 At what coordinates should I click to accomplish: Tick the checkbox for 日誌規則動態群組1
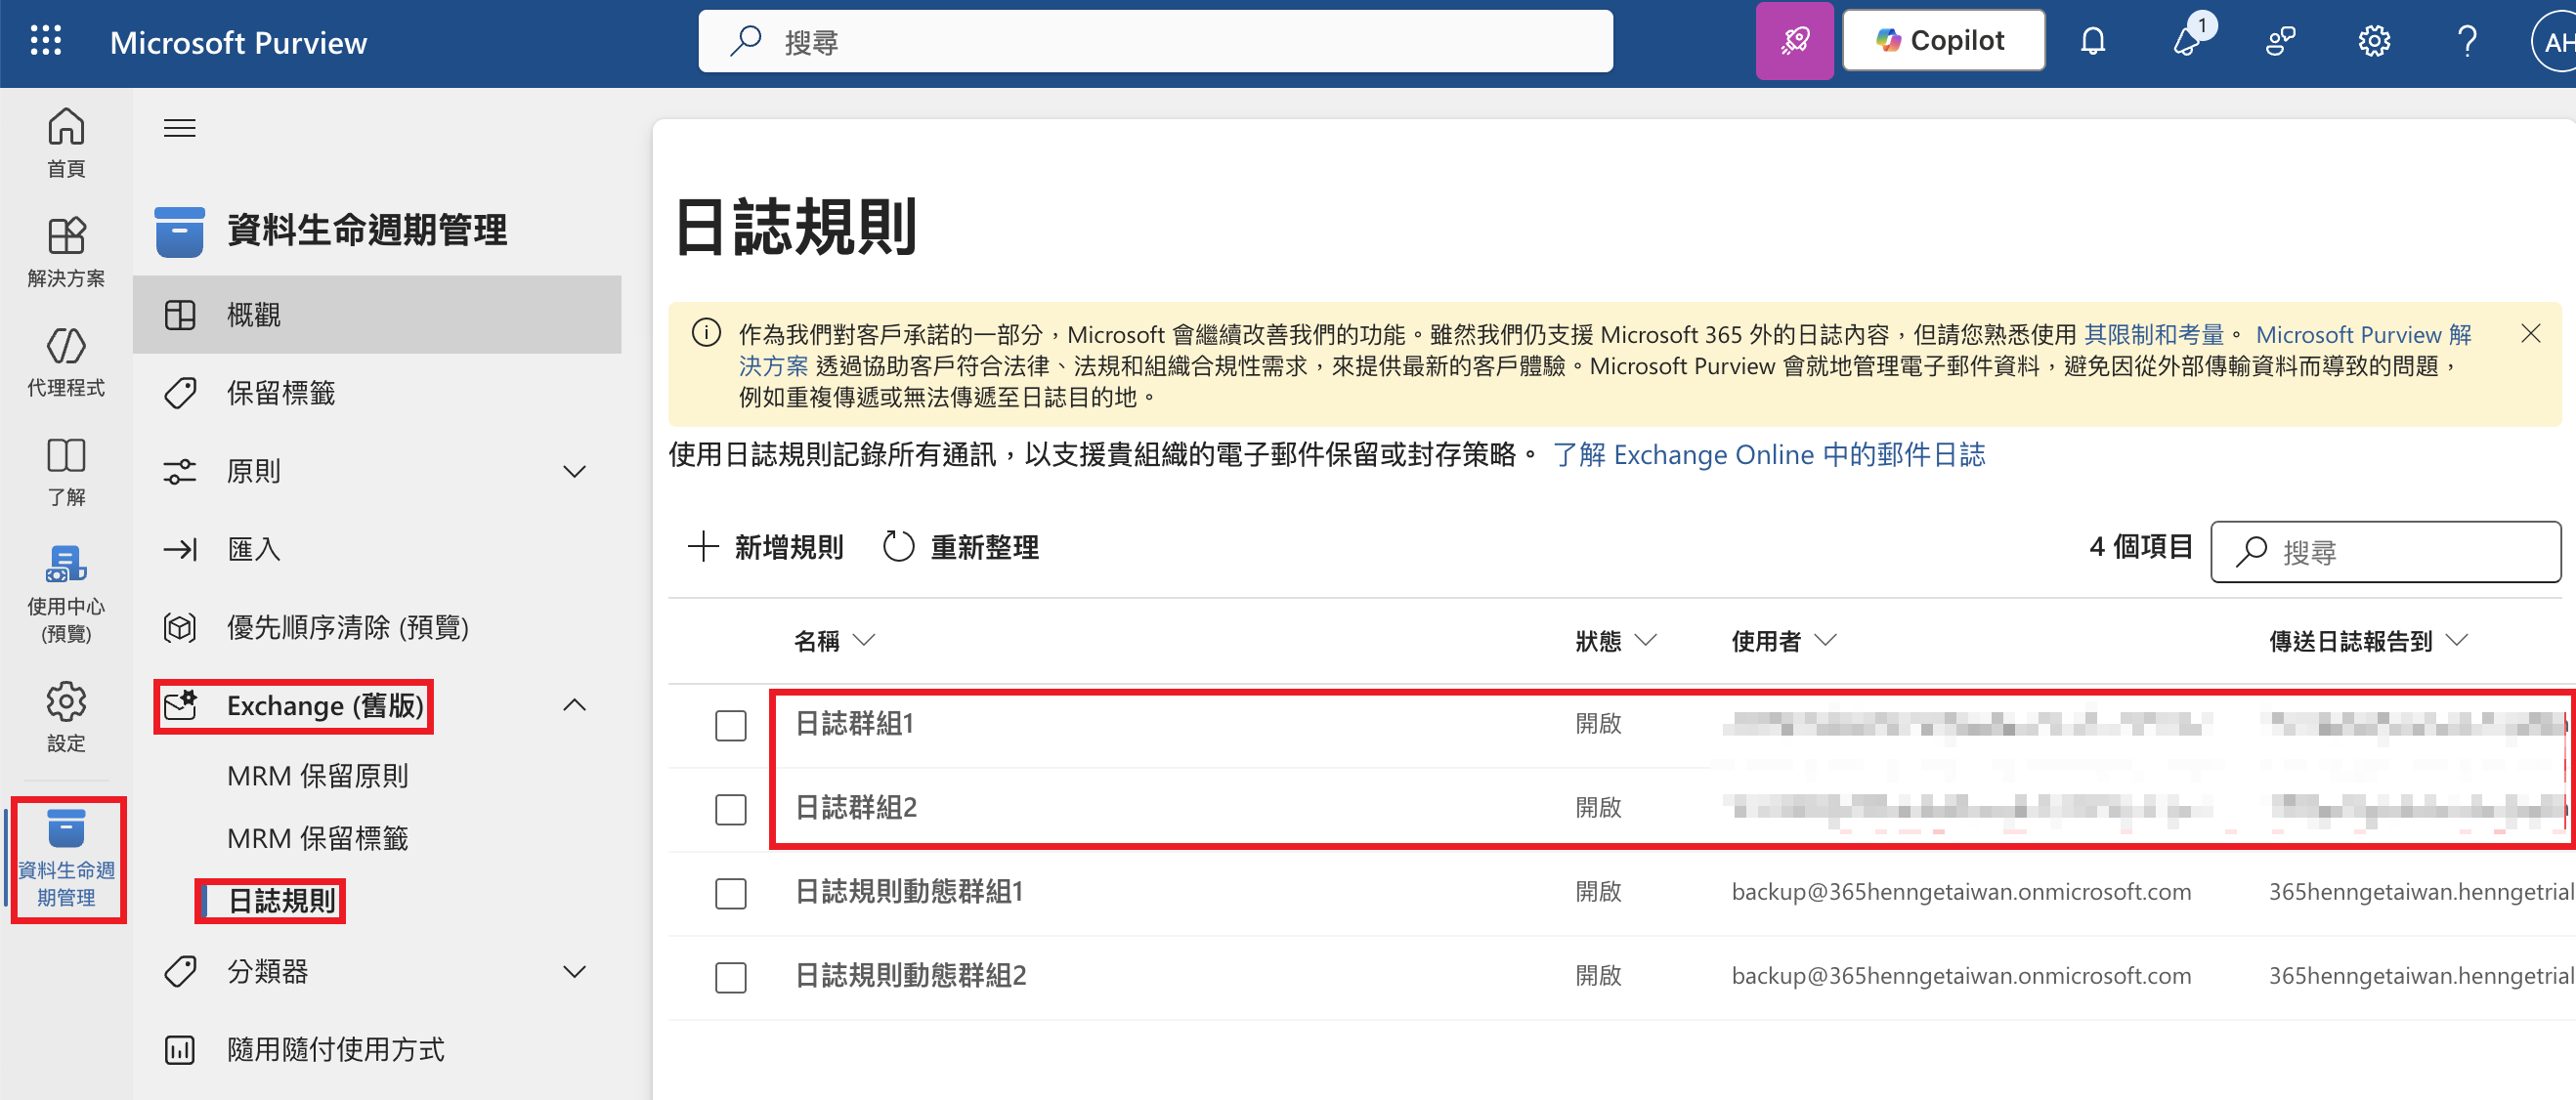pos(731,892)
